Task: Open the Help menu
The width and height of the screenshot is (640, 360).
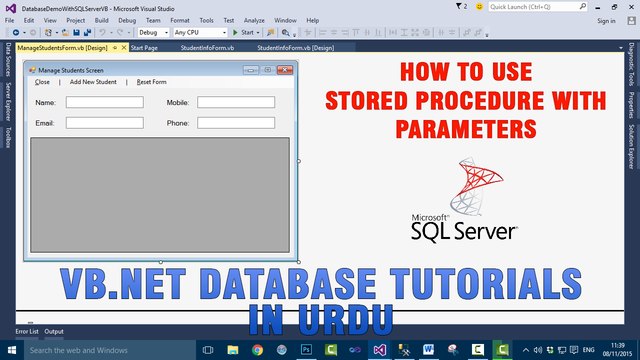Action: [312, 20]
